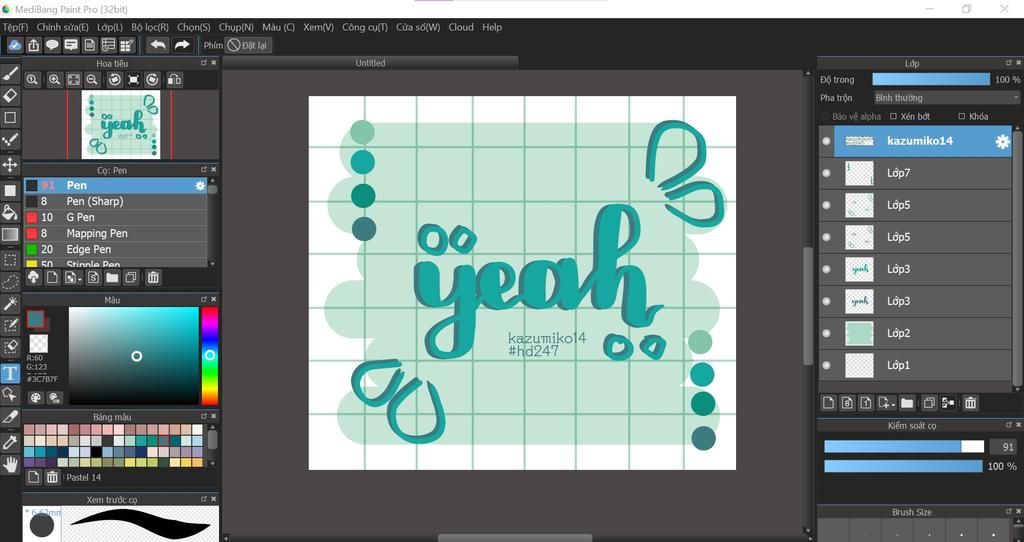
Task: Flip the navigator view horizontally
Action: [174, 80]
